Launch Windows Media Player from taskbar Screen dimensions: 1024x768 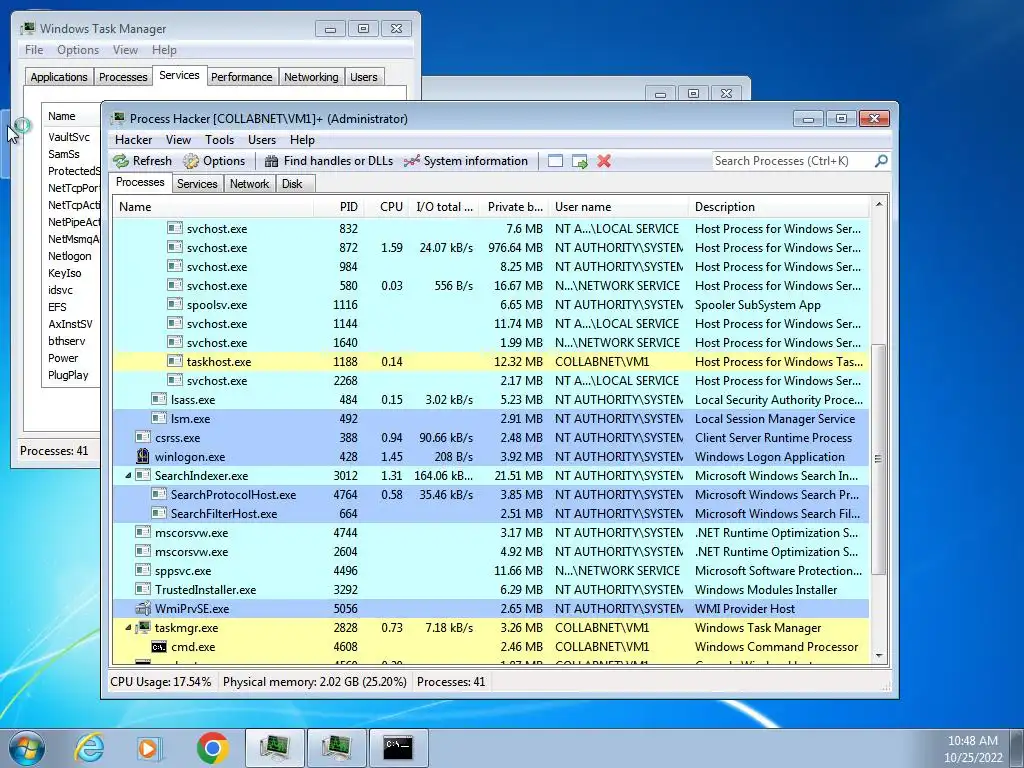tap(149, 748)
